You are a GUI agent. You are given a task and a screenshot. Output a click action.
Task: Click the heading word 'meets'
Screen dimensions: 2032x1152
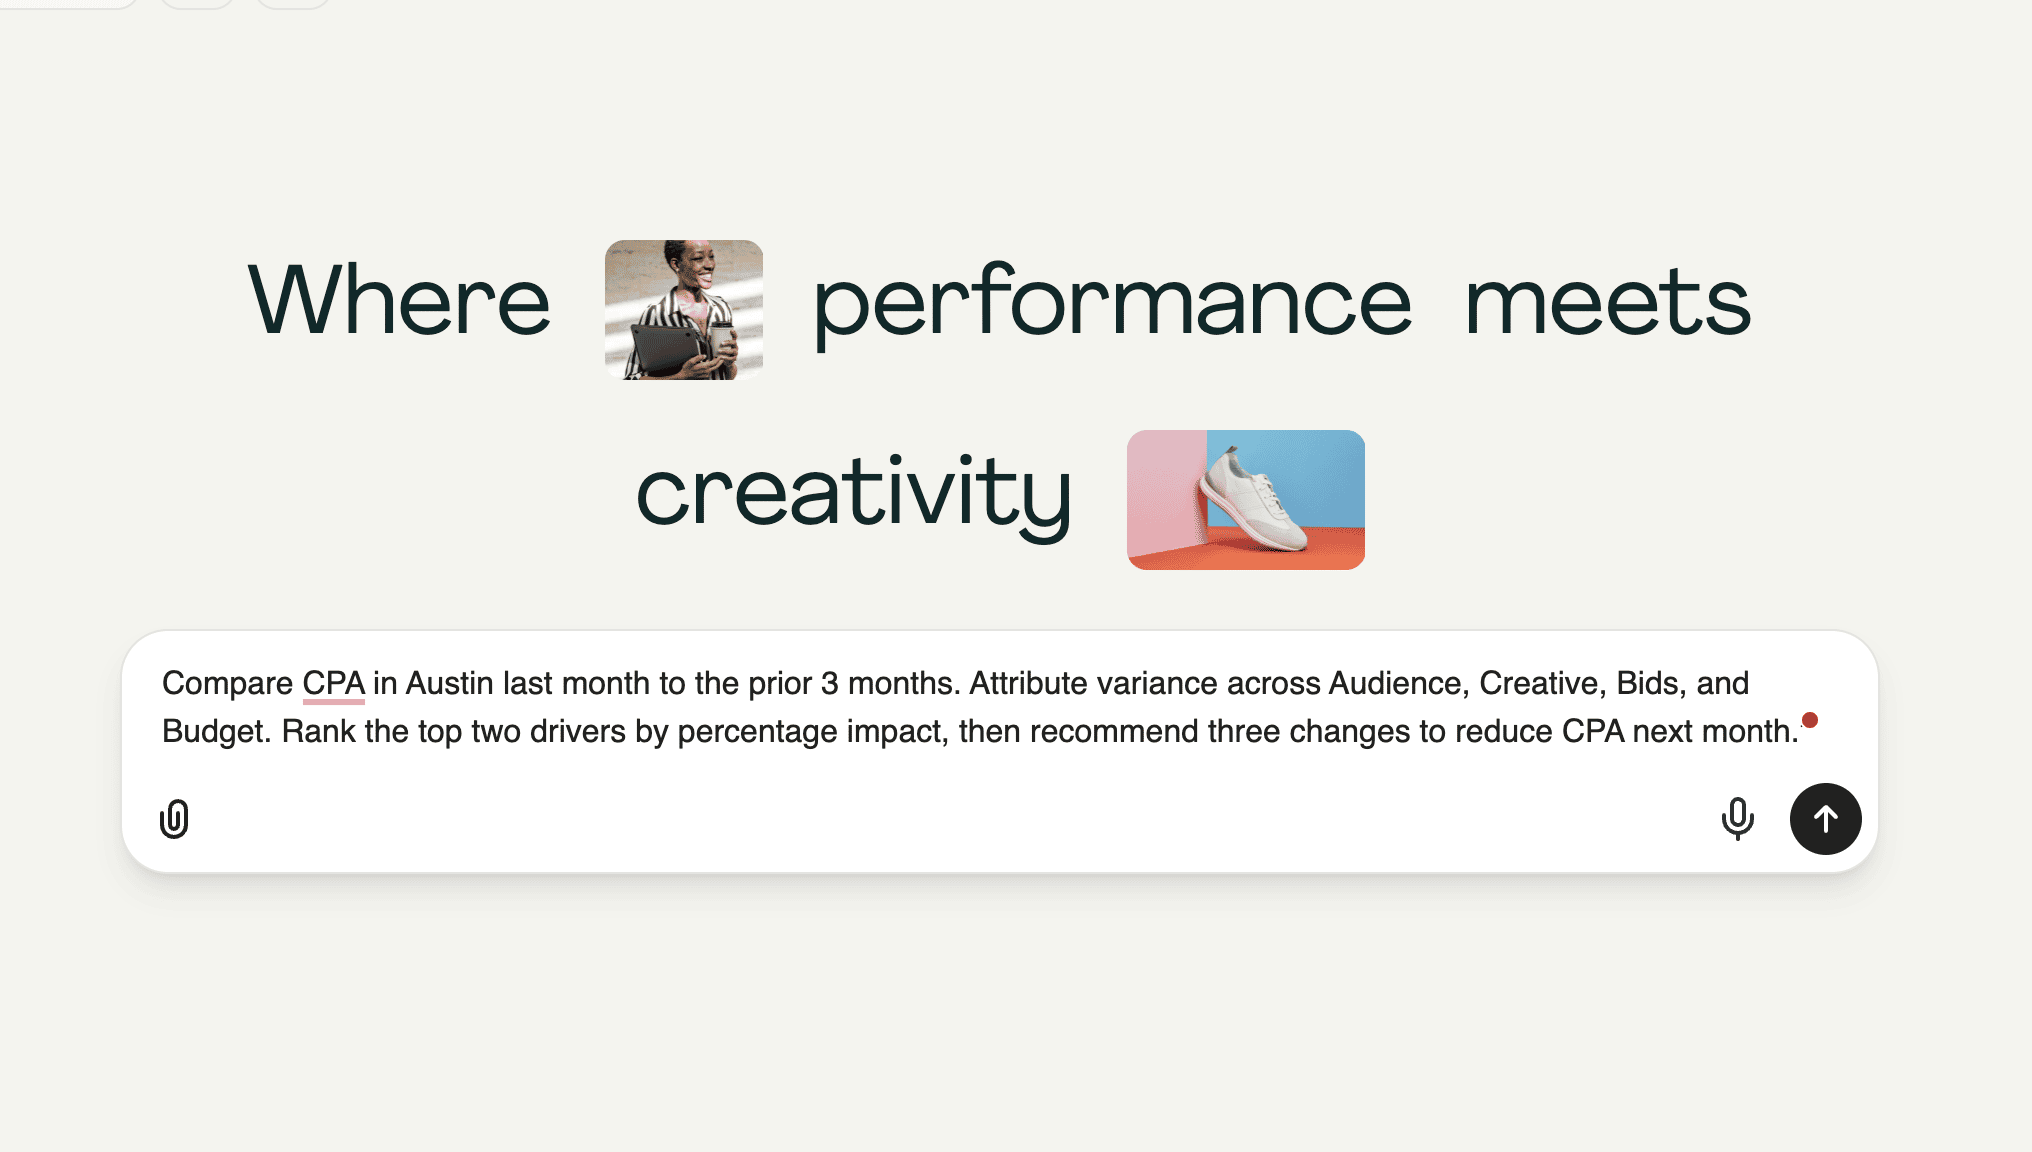[x=1607, y=302]
